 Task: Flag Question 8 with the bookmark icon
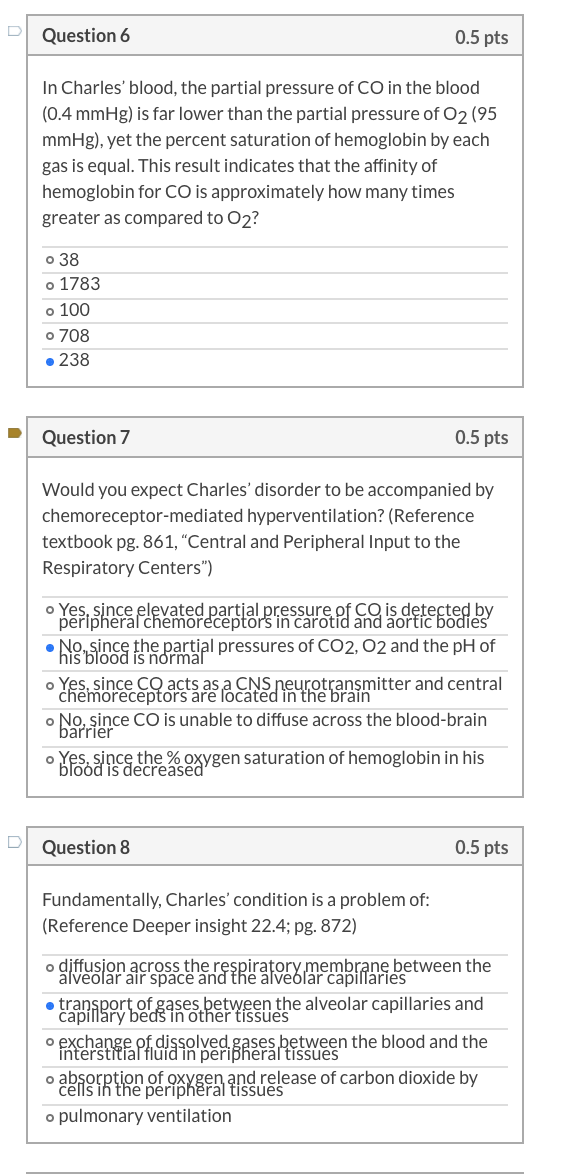[14, 842]
